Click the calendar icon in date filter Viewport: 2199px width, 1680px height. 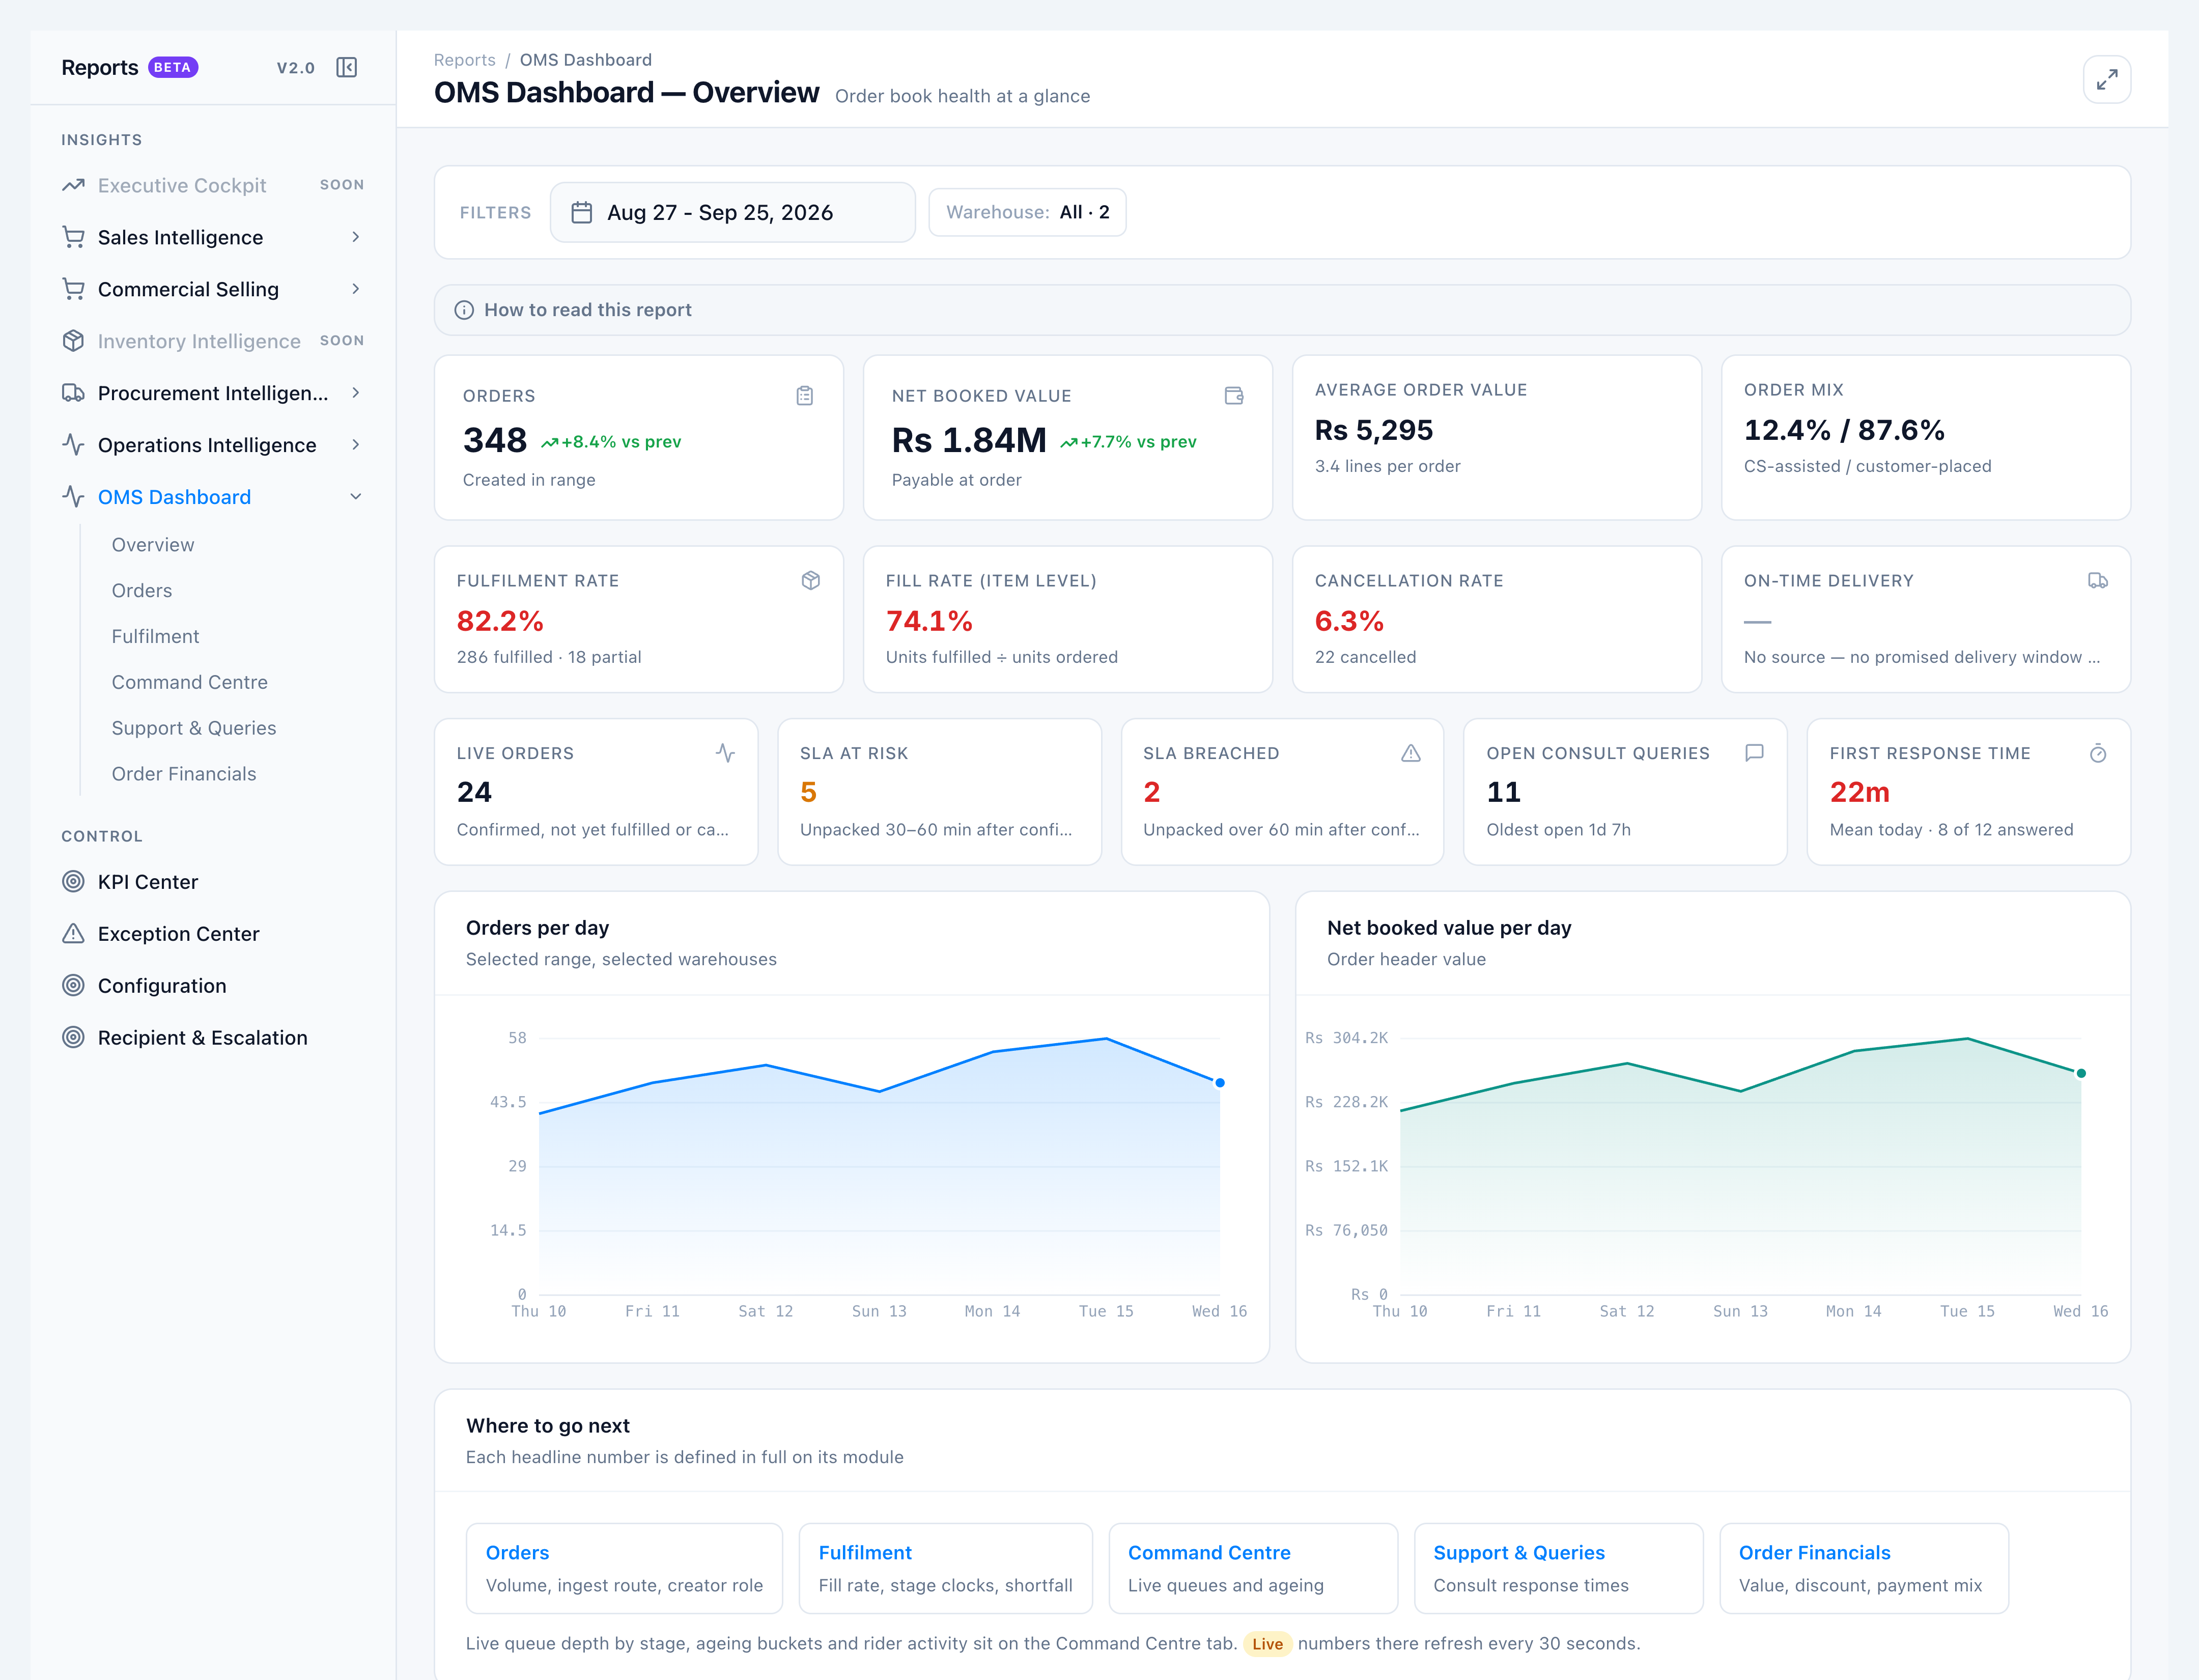pos(581,212)
